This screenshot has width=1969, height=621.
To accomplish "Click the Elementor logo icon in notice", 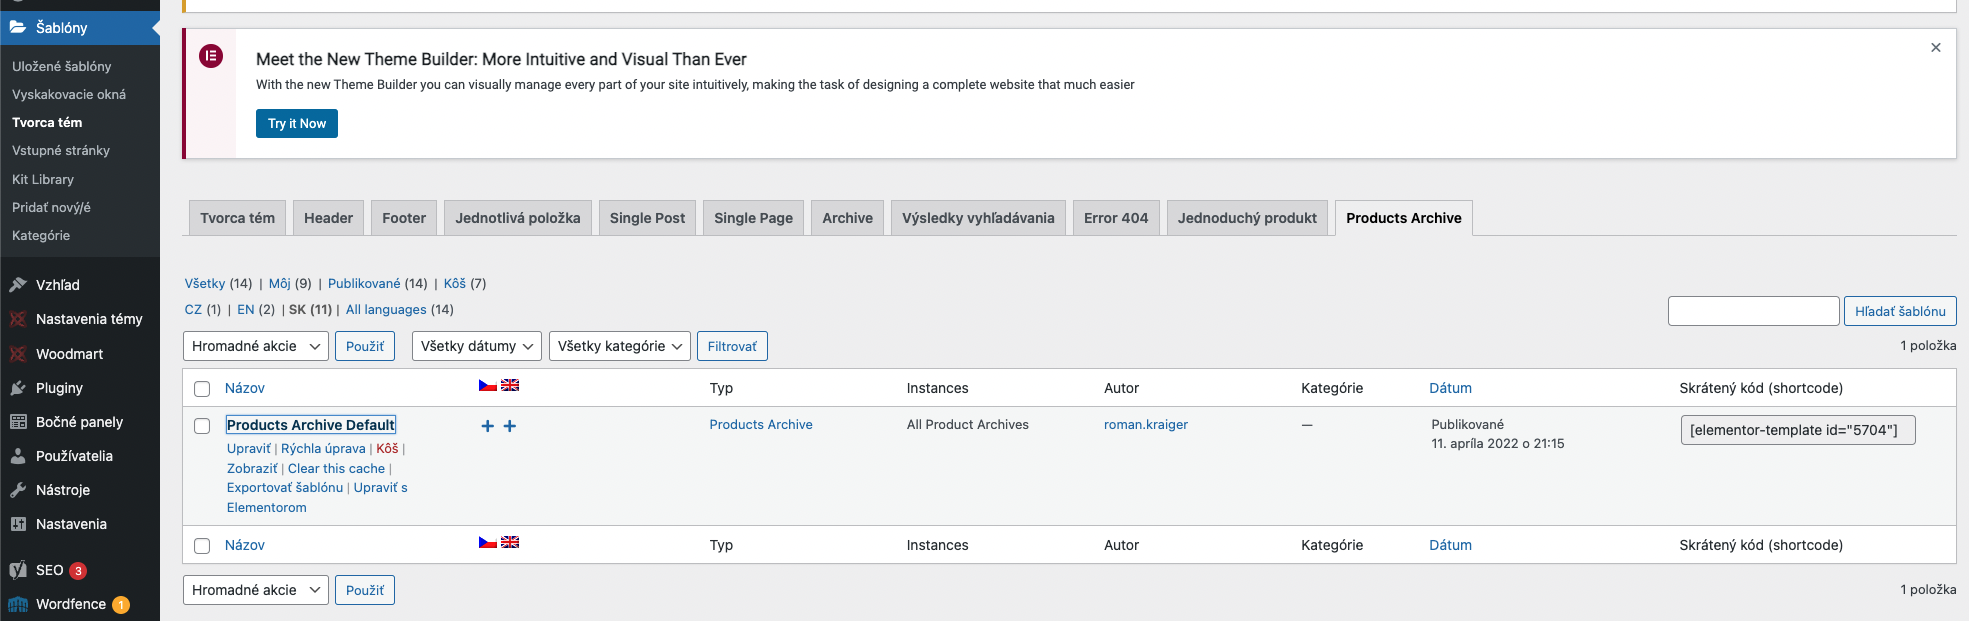I will pyautogui.click(x=211, y=56).
